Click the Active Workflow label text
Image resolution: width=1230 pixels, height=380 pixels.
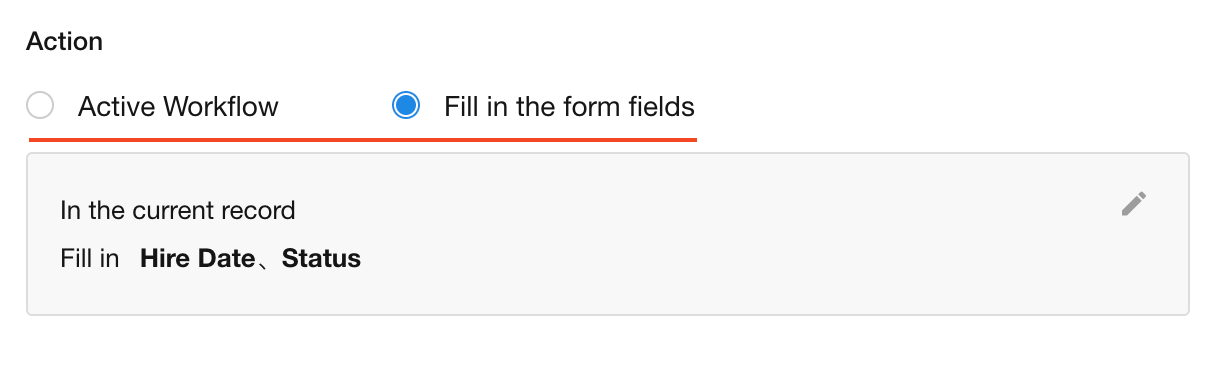pyautogui.click(x=178, y=106)
